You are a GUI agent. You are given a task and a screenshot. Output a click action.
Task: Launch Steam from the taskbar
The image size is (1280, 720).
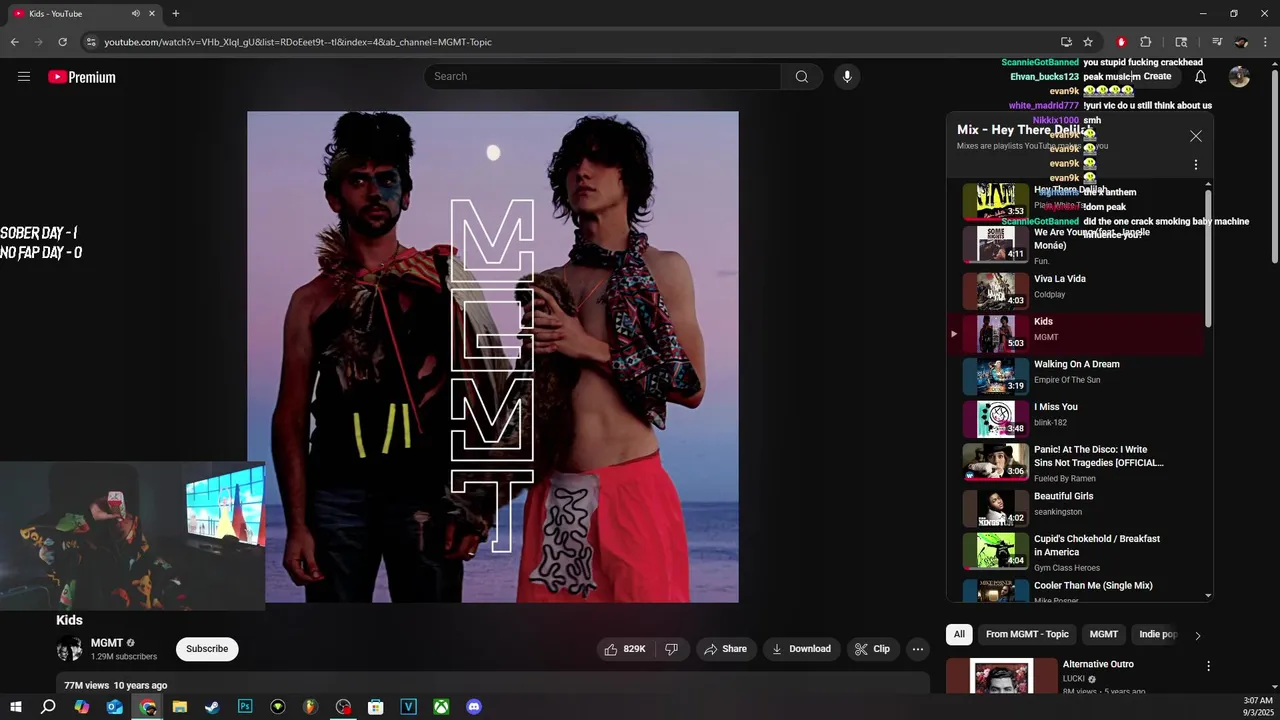pyautogui.click(x=212, y=707)
